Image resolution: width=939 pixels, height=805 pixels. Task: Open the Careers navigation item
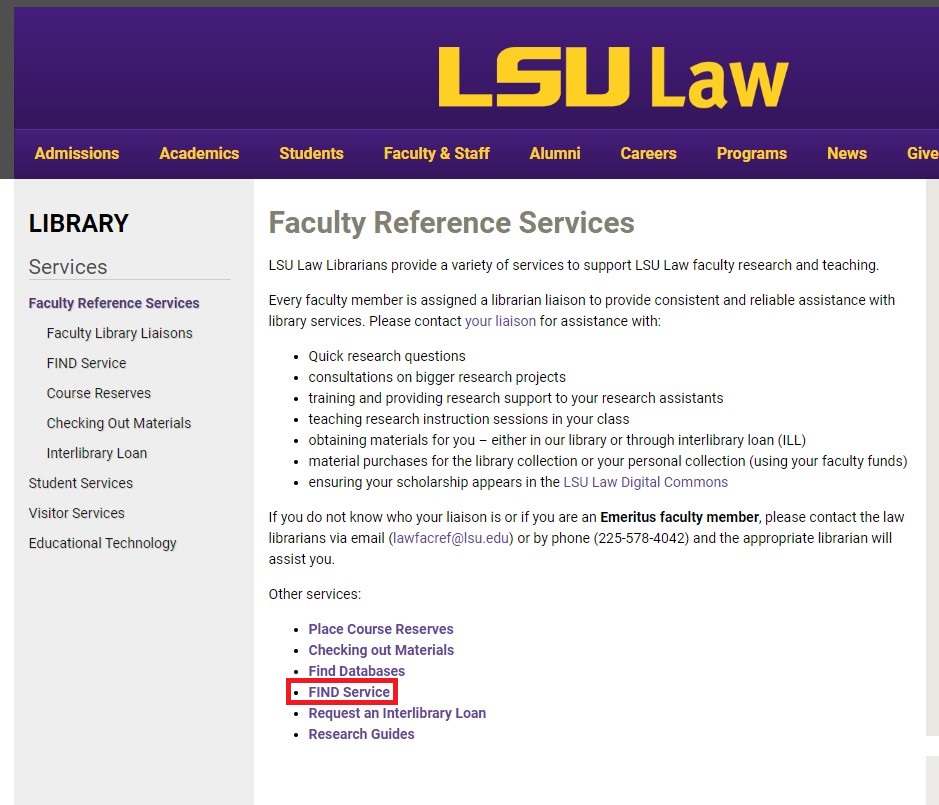click(x=648, y=153)
